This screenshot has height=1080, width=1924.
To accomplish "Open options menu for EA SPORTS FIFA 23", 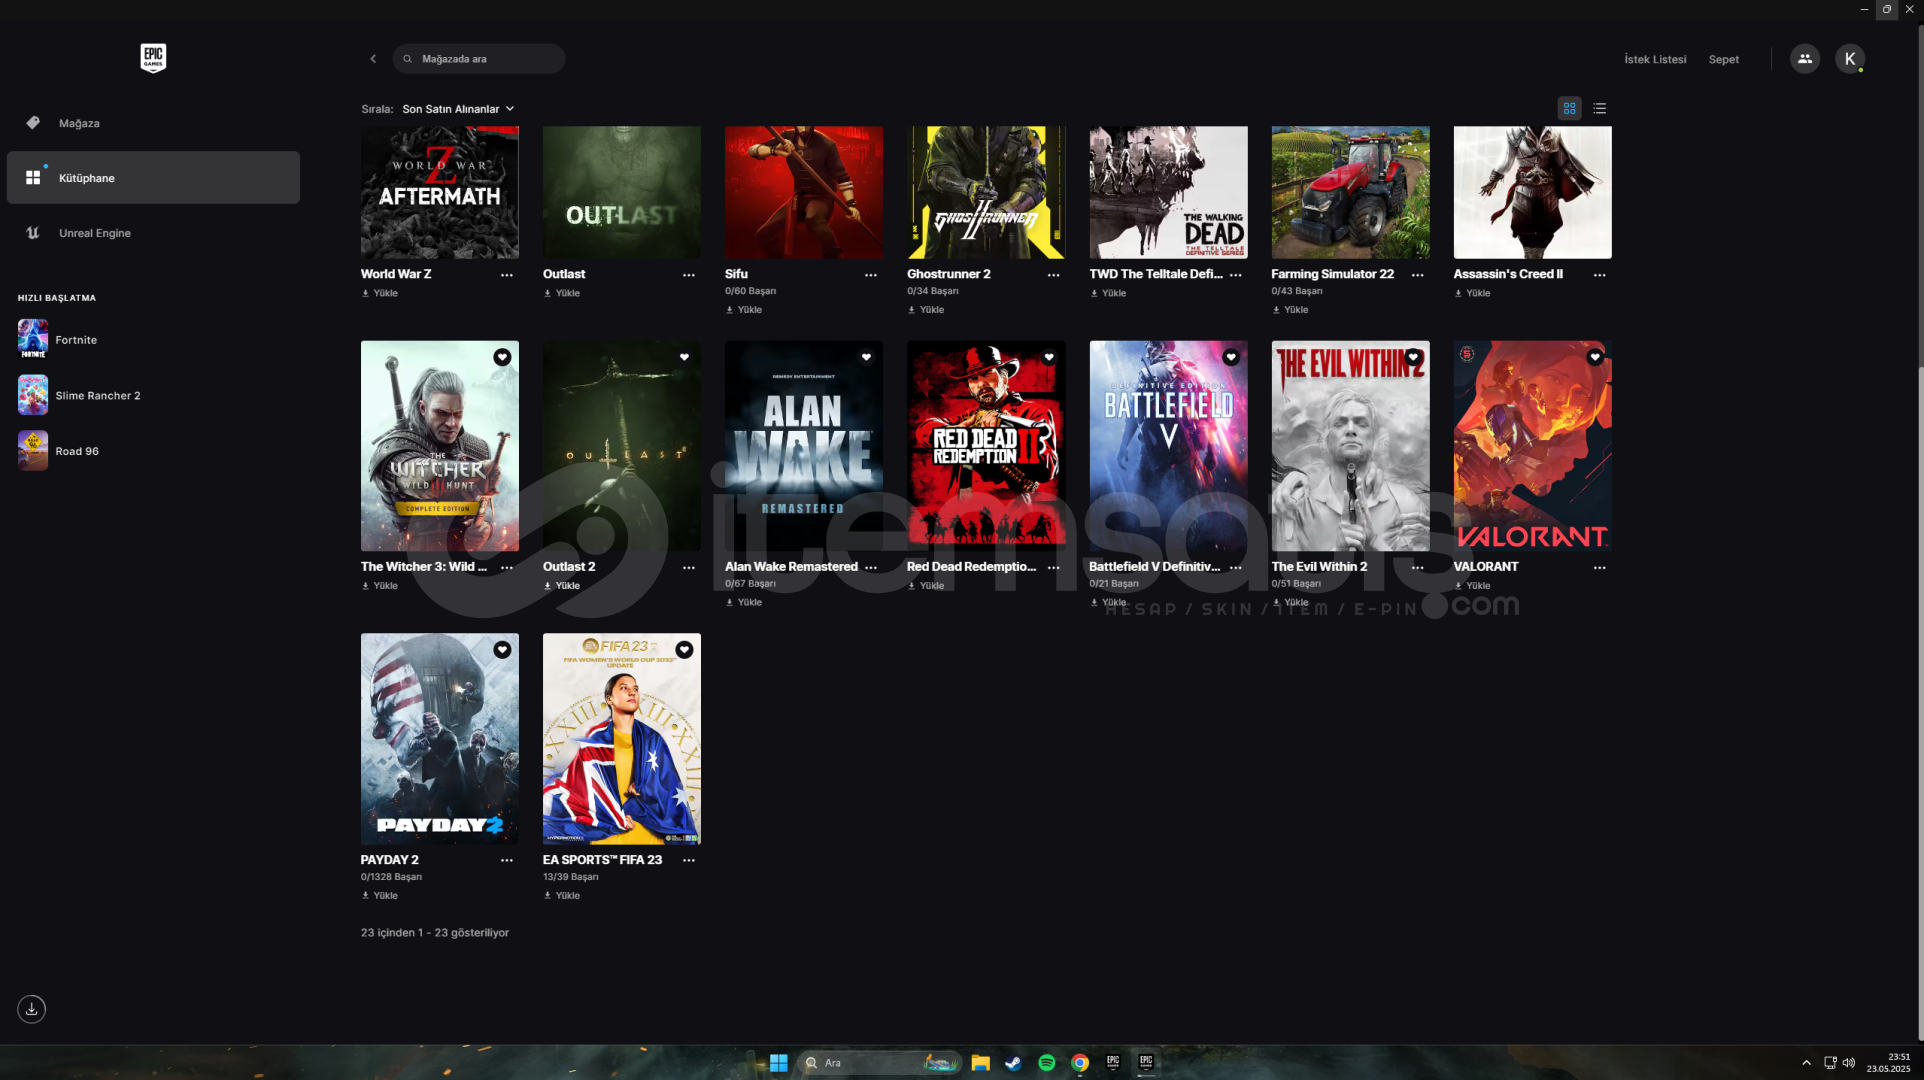I will pyautogui.click(x=689, y=861).
